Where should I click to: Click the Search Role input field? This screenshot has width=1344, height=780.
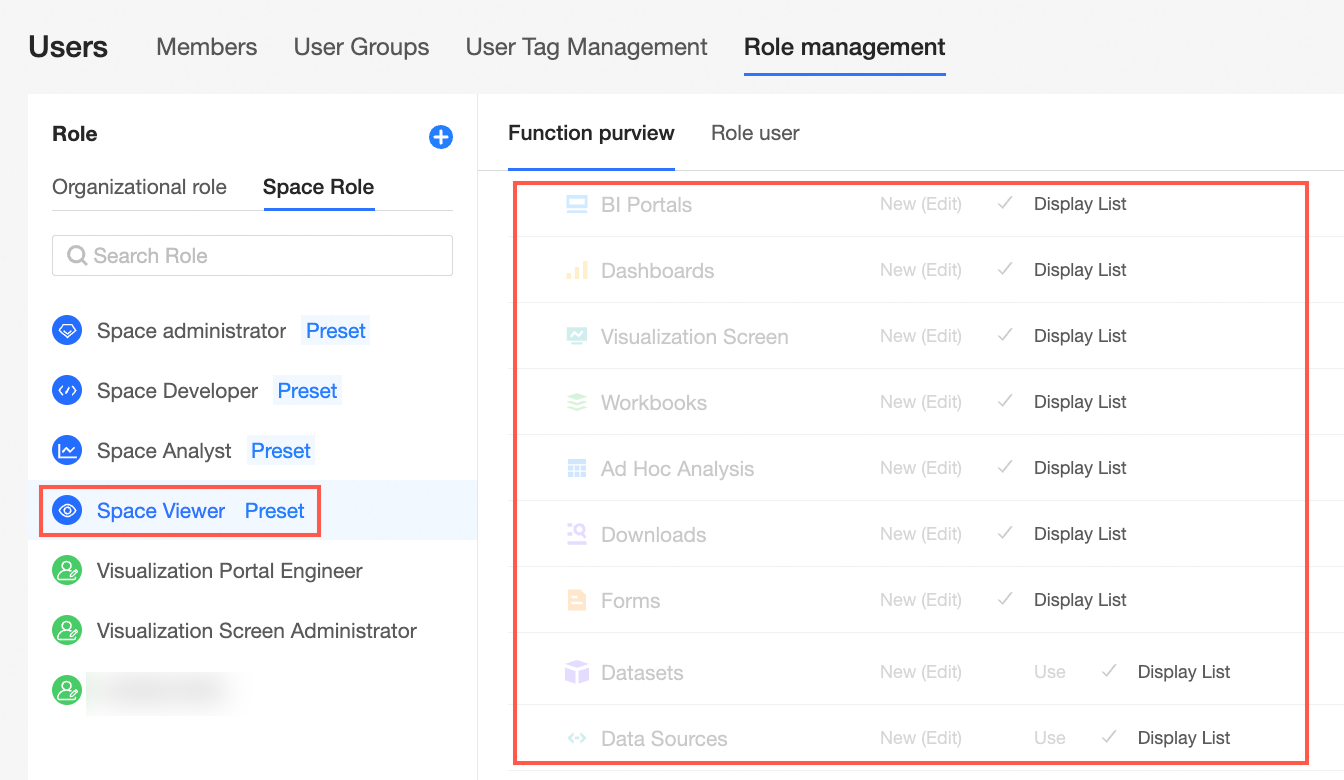pos(252,256)
